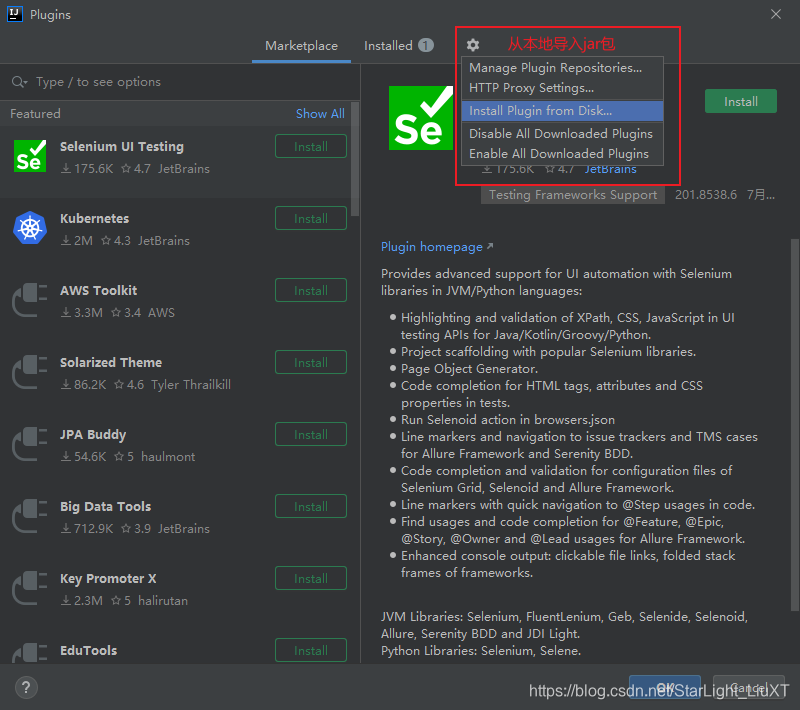Install the Kubernetes plugin
The image size is (800, 710).
tap(311, 218)
